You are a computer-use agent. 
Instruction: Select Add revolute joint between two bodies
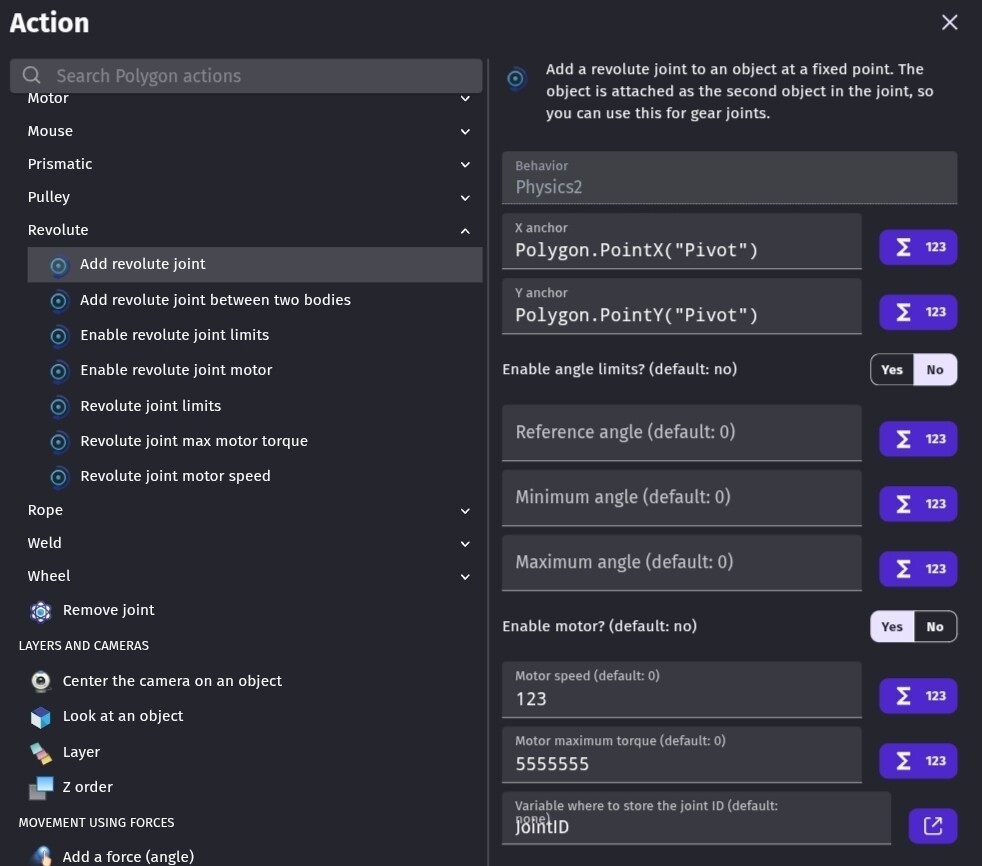(x=215, y=300)
